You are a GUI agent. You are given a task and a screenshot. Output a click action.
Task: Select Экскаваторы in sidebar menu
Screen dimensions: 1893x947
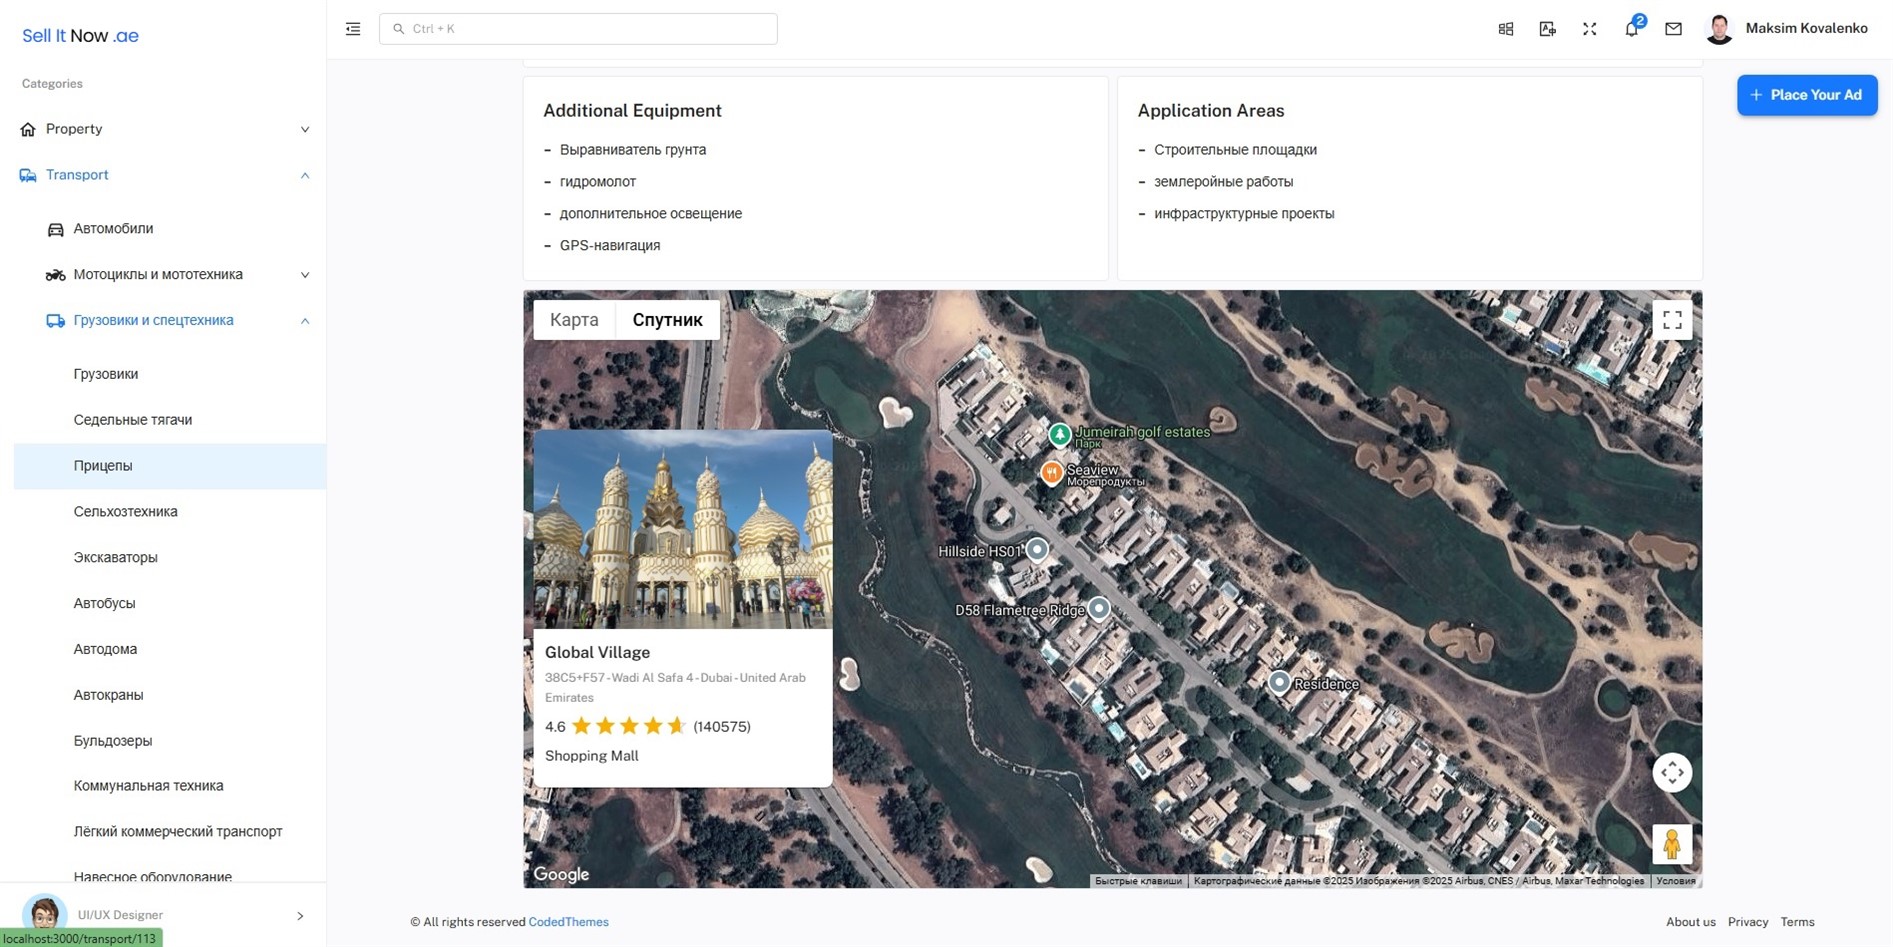(x=115, y=558)
